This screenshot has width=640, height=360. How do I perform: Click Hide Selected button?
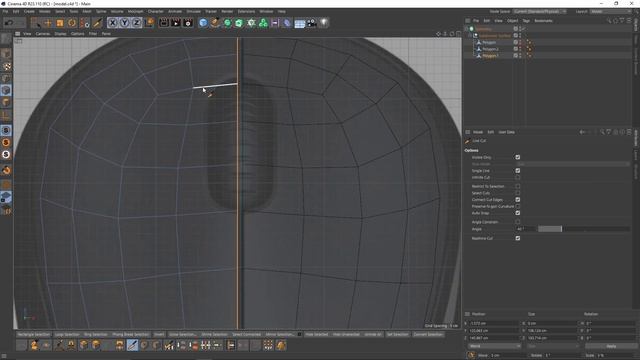tap(317, 334)
